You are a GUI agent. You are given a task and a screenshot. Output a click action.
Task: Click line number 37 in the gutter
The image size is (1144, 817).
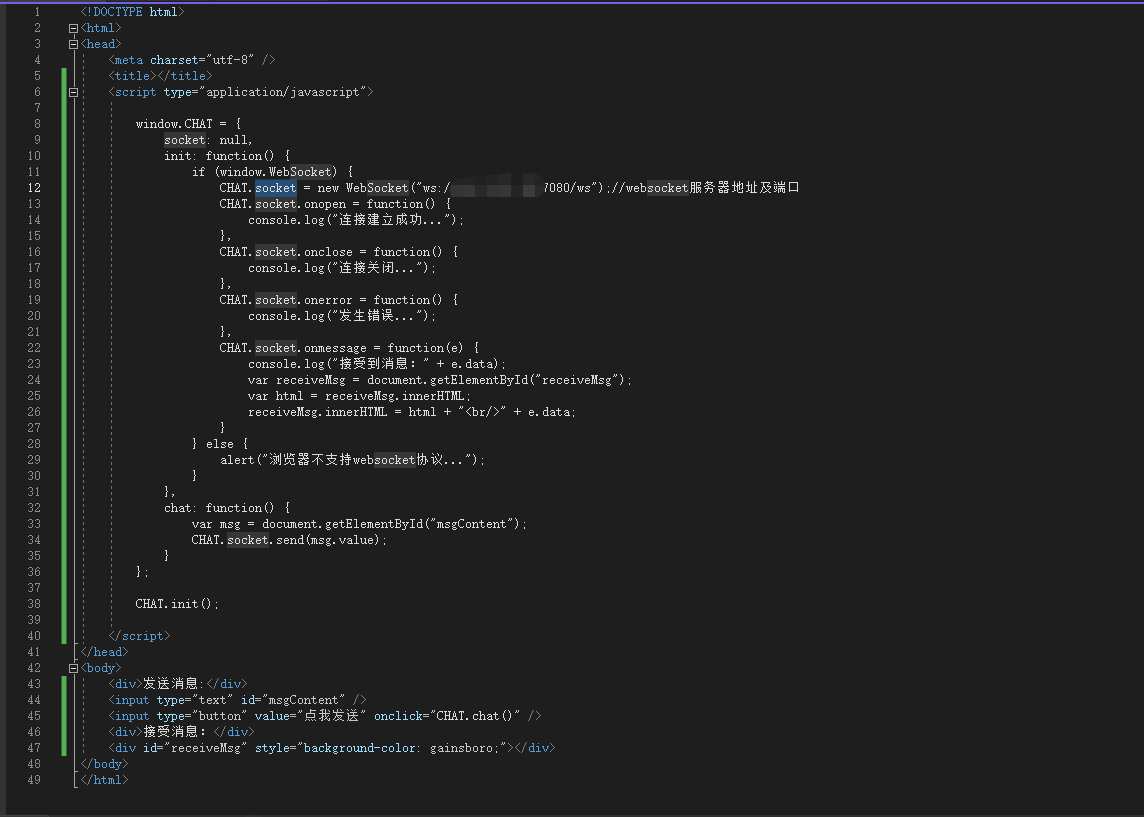34,588
